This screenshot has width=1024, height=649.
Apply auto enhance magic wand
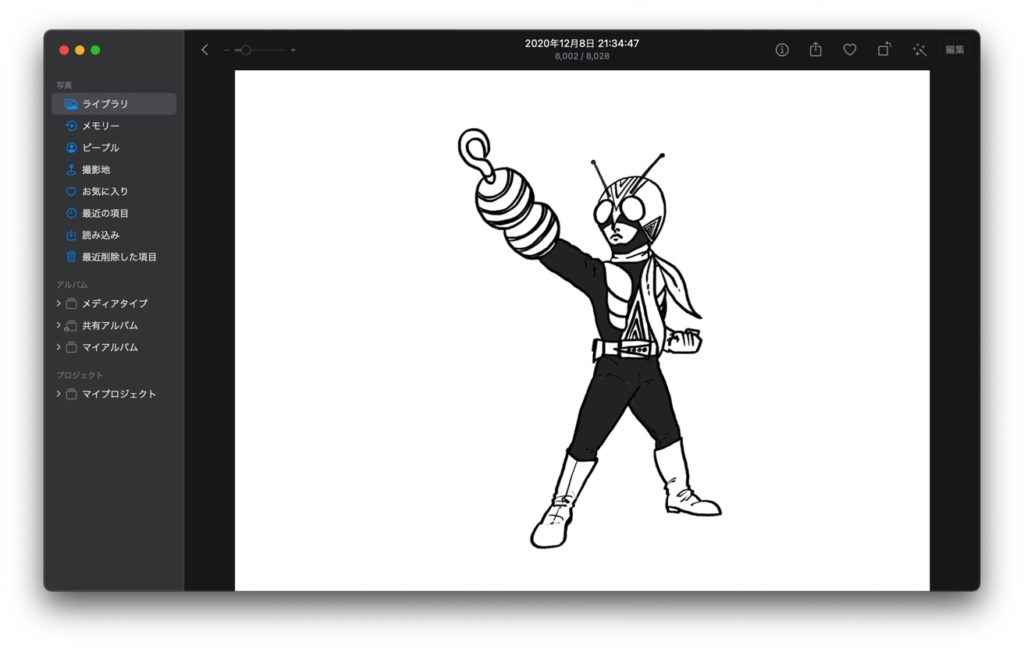click(920, 50)
